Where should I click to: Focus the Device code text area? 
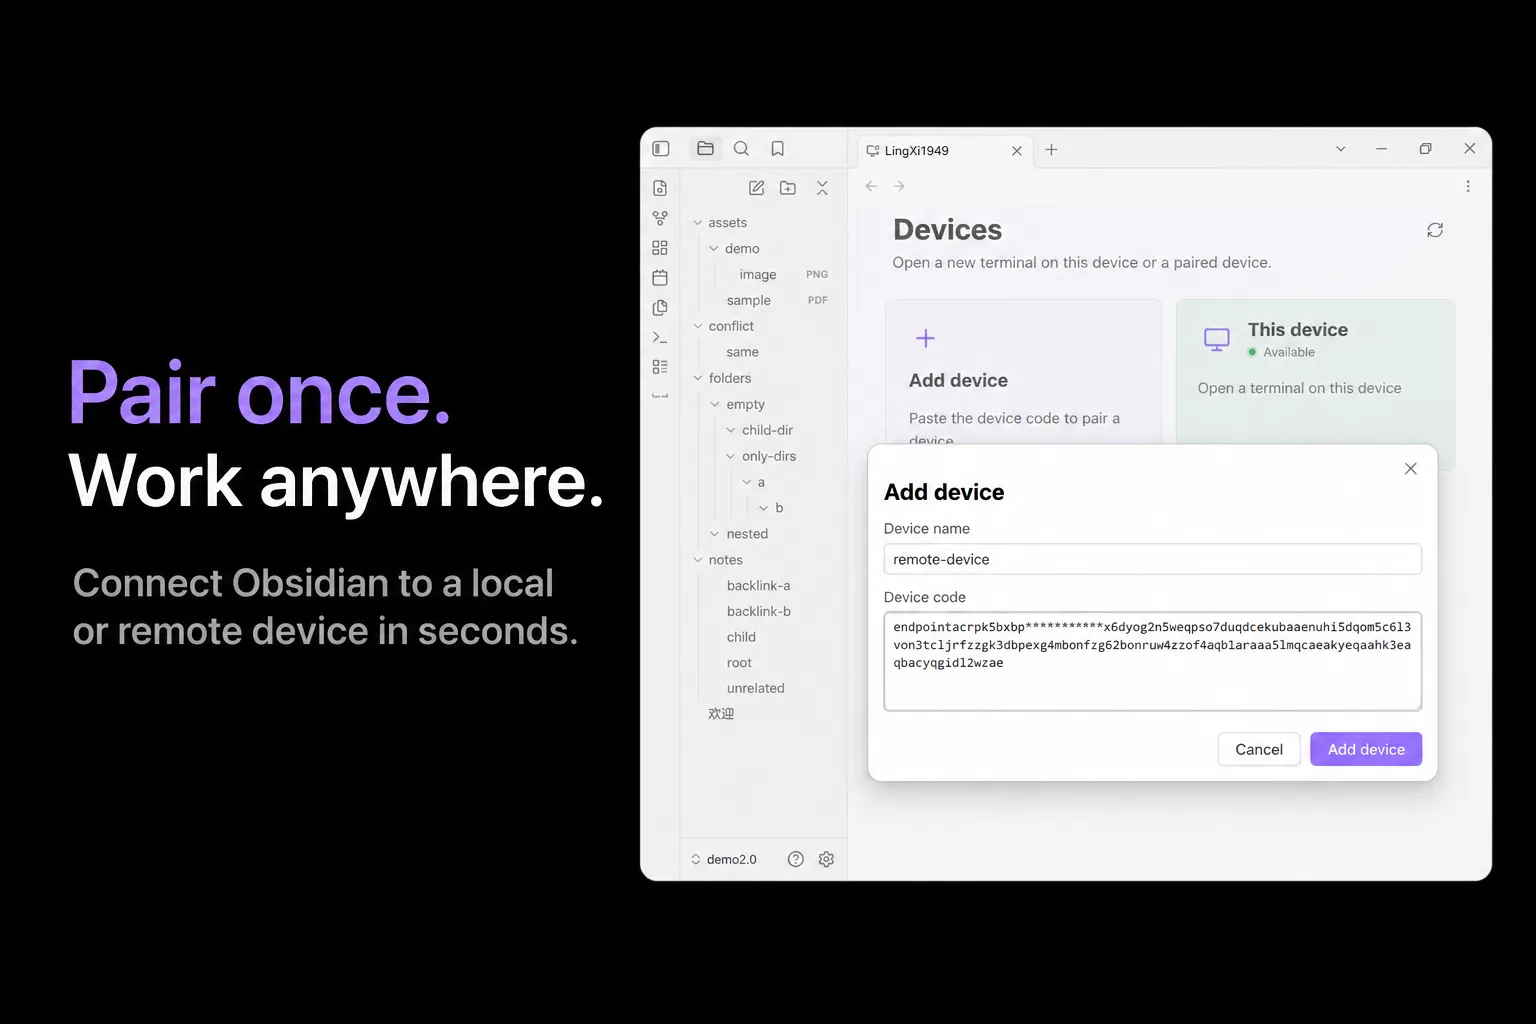coord(1152,661)
